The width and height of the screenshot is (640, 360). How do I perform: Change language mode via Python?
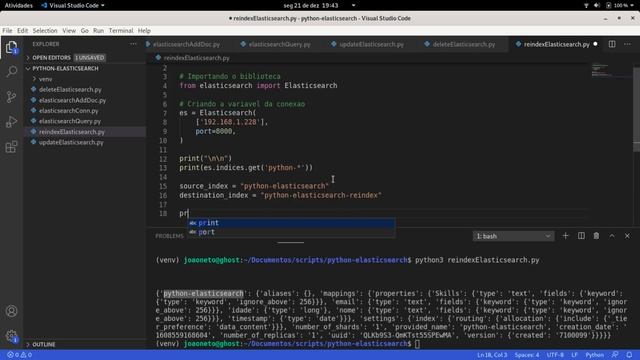point(594,355)
